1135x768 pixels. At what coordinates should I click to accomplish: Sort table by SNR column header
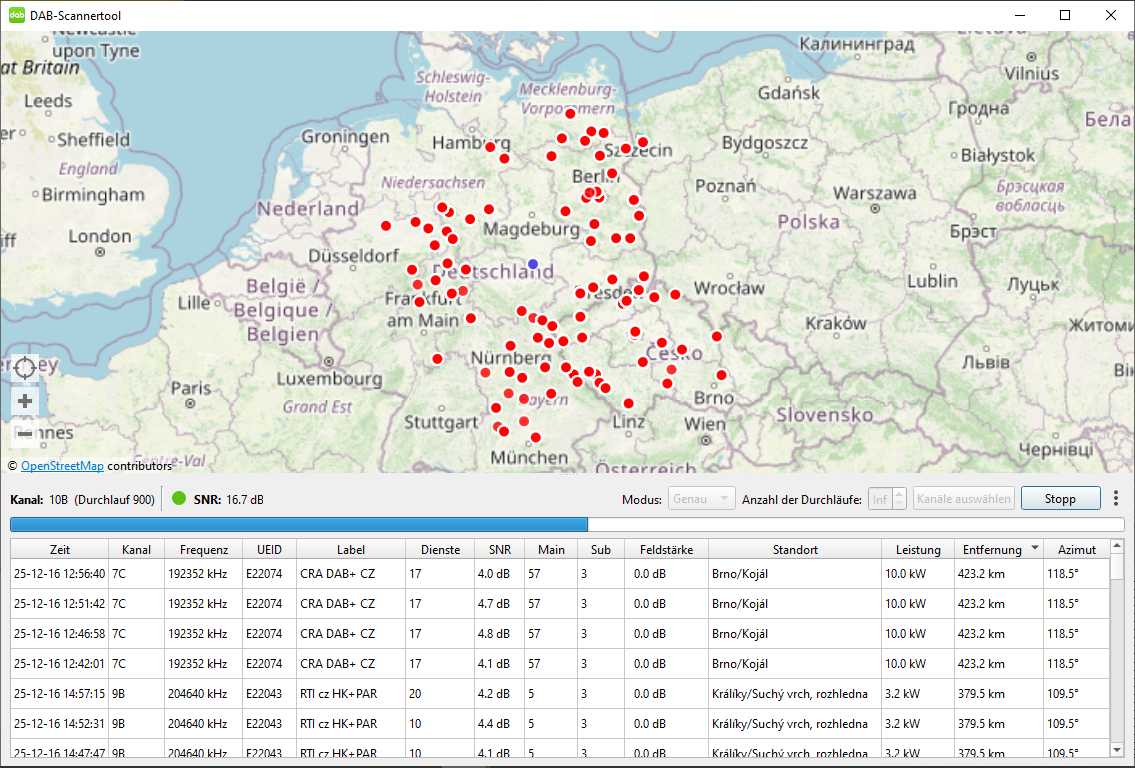coord(499,549)
